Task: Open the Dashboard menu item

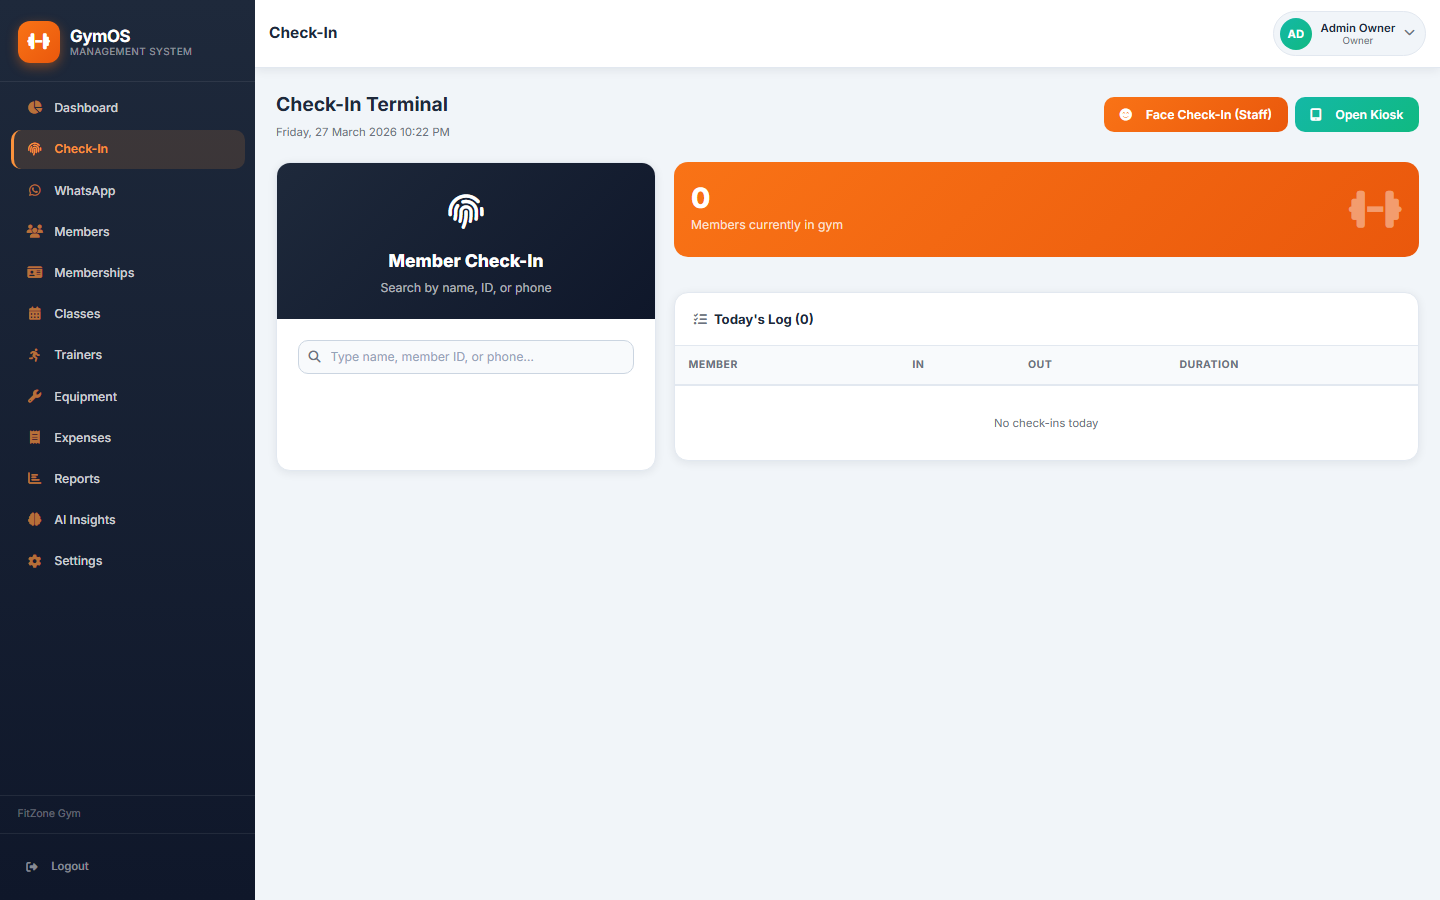Action: [128, 108]
